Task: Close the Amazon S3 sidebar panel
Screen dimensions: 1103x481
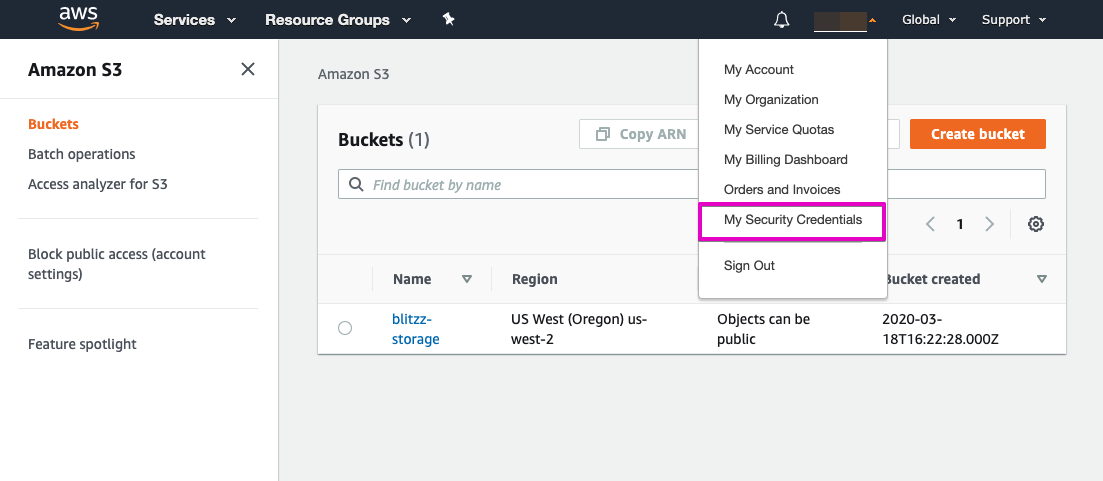Action: [x=248, y=69]
